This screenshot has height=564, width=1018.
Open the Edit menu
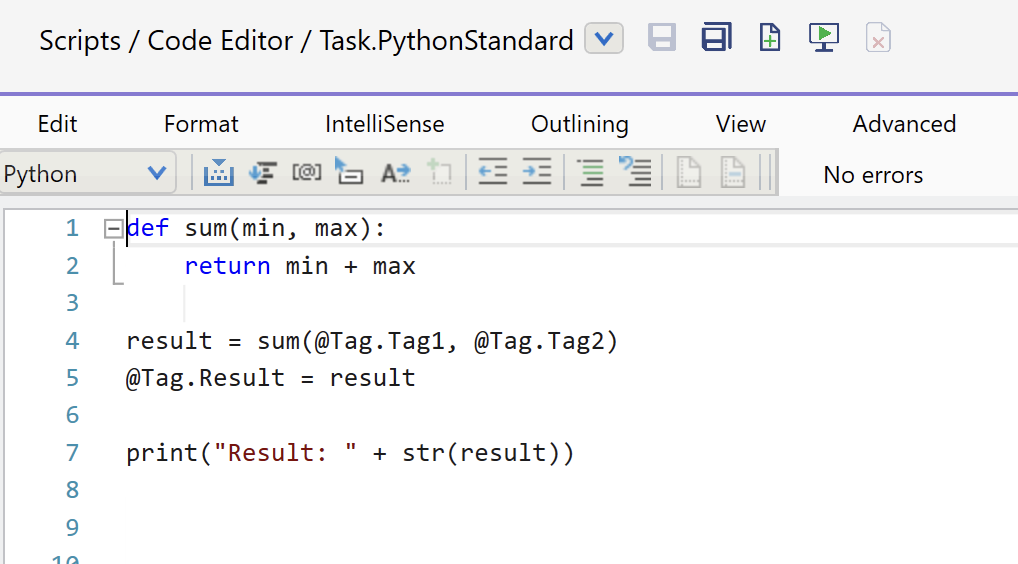pos(57,124)
